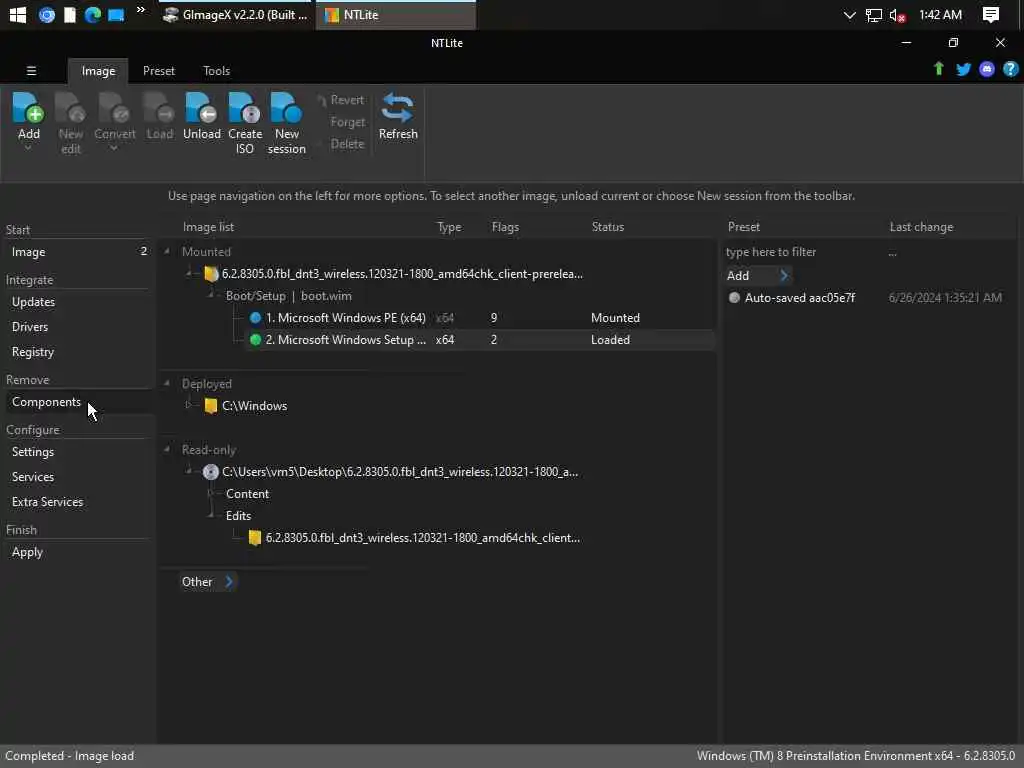Open the Drivers page
1024x768 pixels.
tap(30, 327)
